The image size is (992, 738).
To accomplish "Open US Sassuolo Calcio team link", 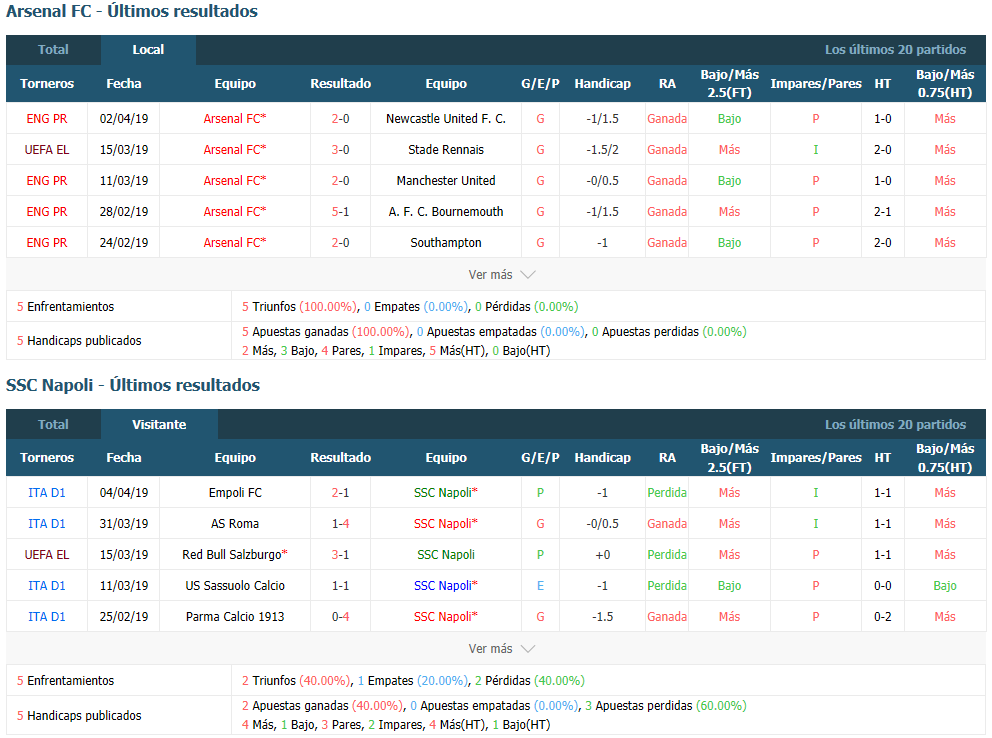I will click(x=235, y=586).
